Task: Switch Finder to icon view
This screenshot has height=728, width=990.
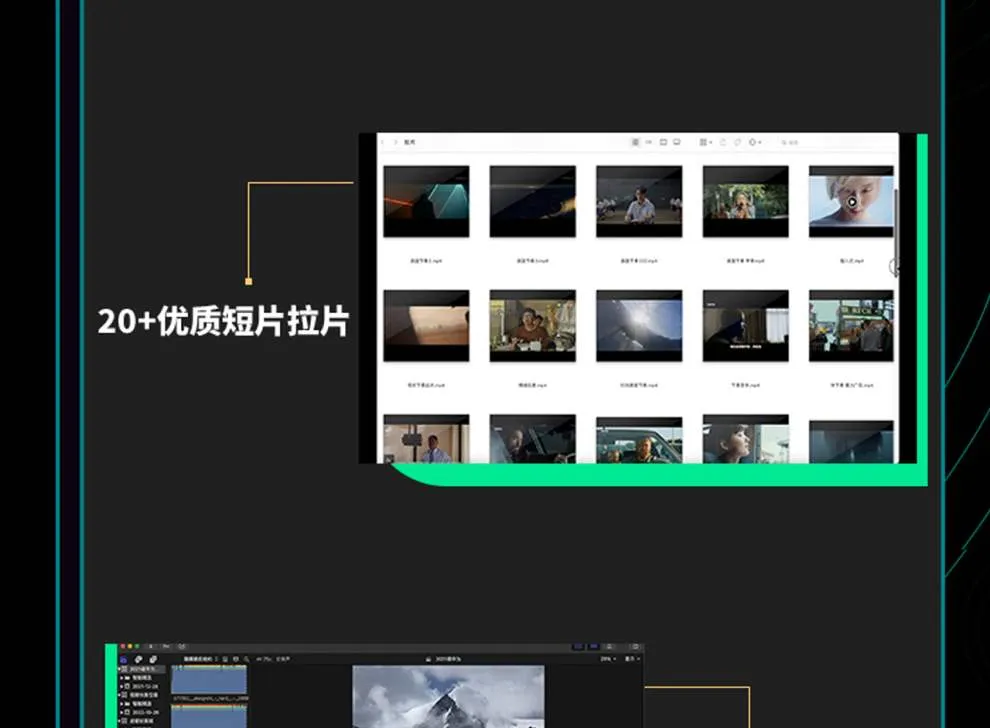Action: pos(636,143)
